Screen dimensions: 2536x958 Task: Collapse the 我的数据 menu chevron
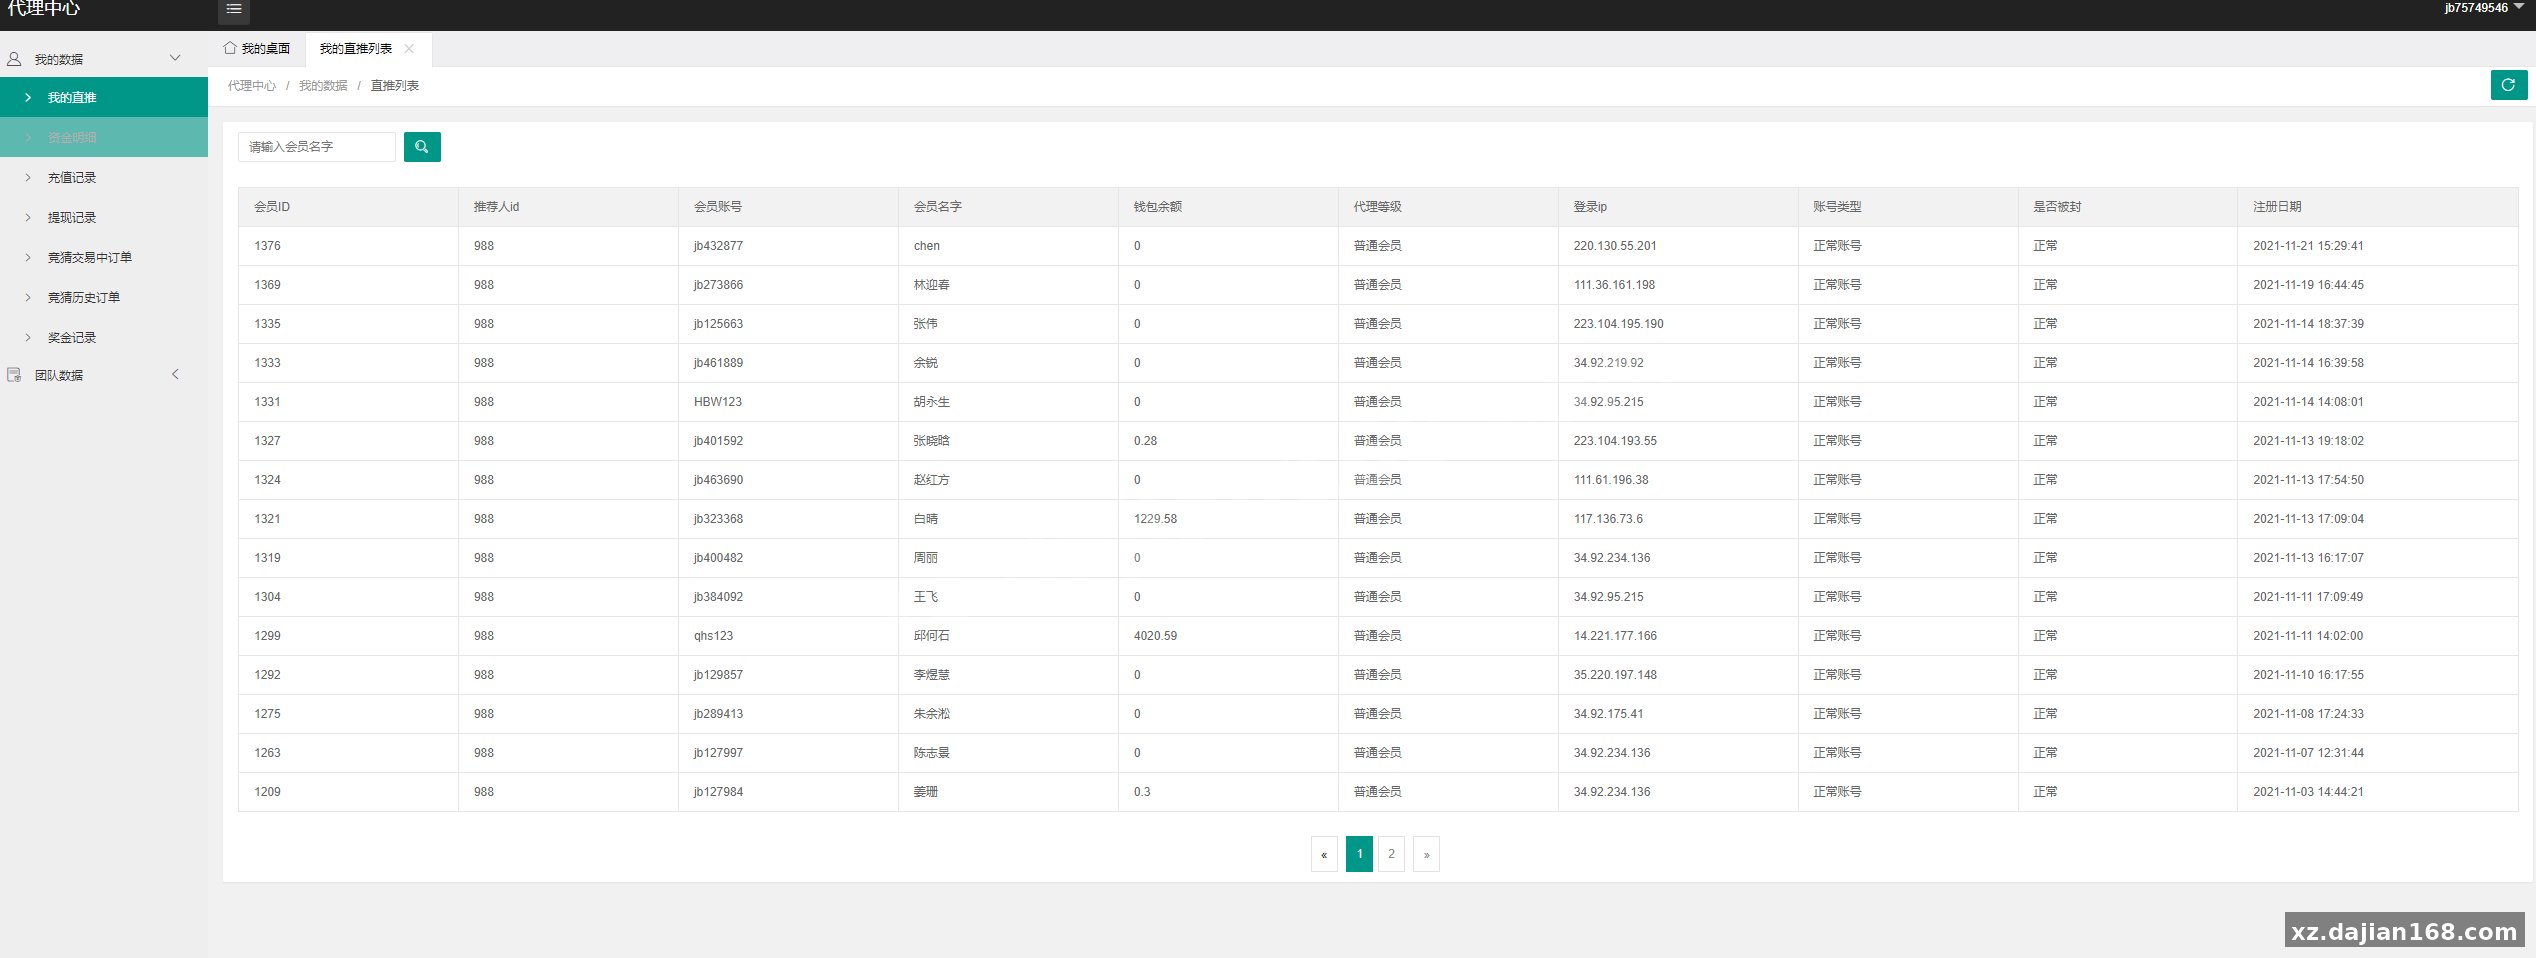(175, 58)
